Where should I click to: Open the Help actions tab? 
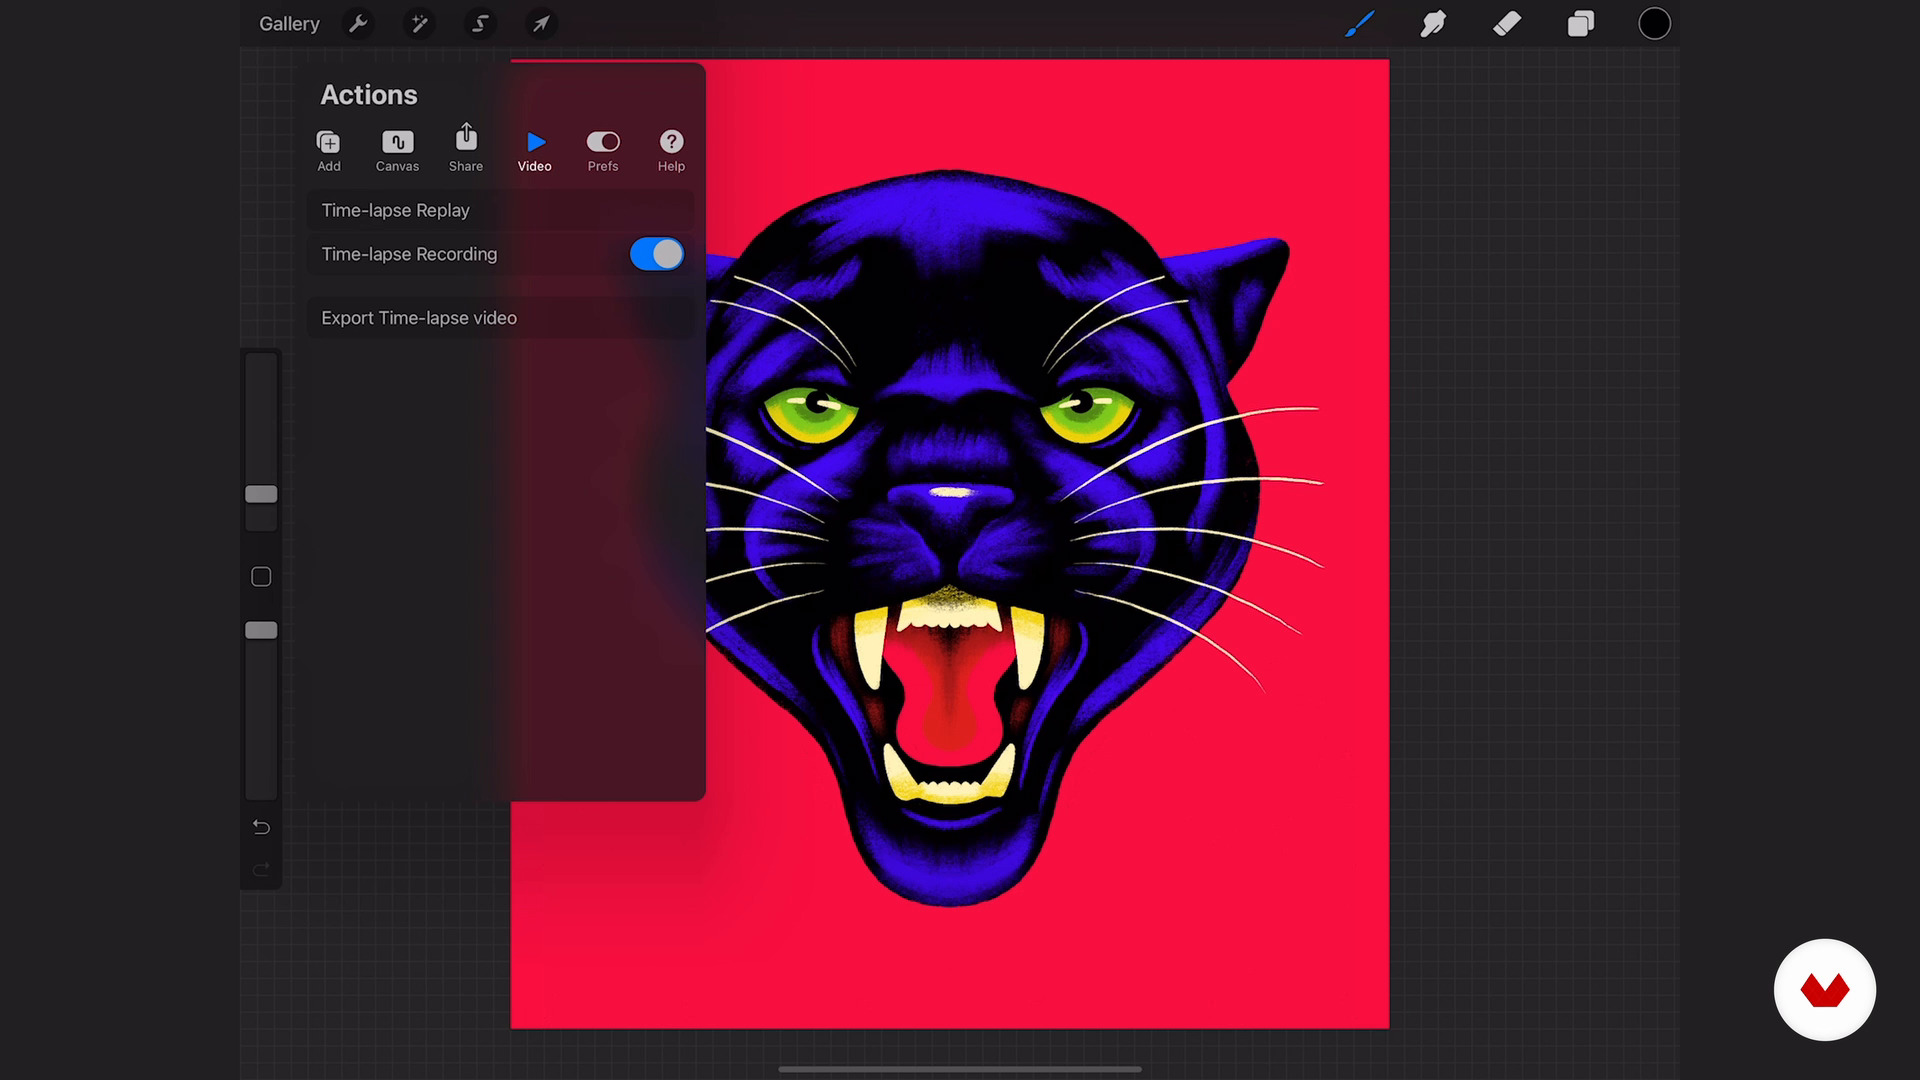point(671,151)
